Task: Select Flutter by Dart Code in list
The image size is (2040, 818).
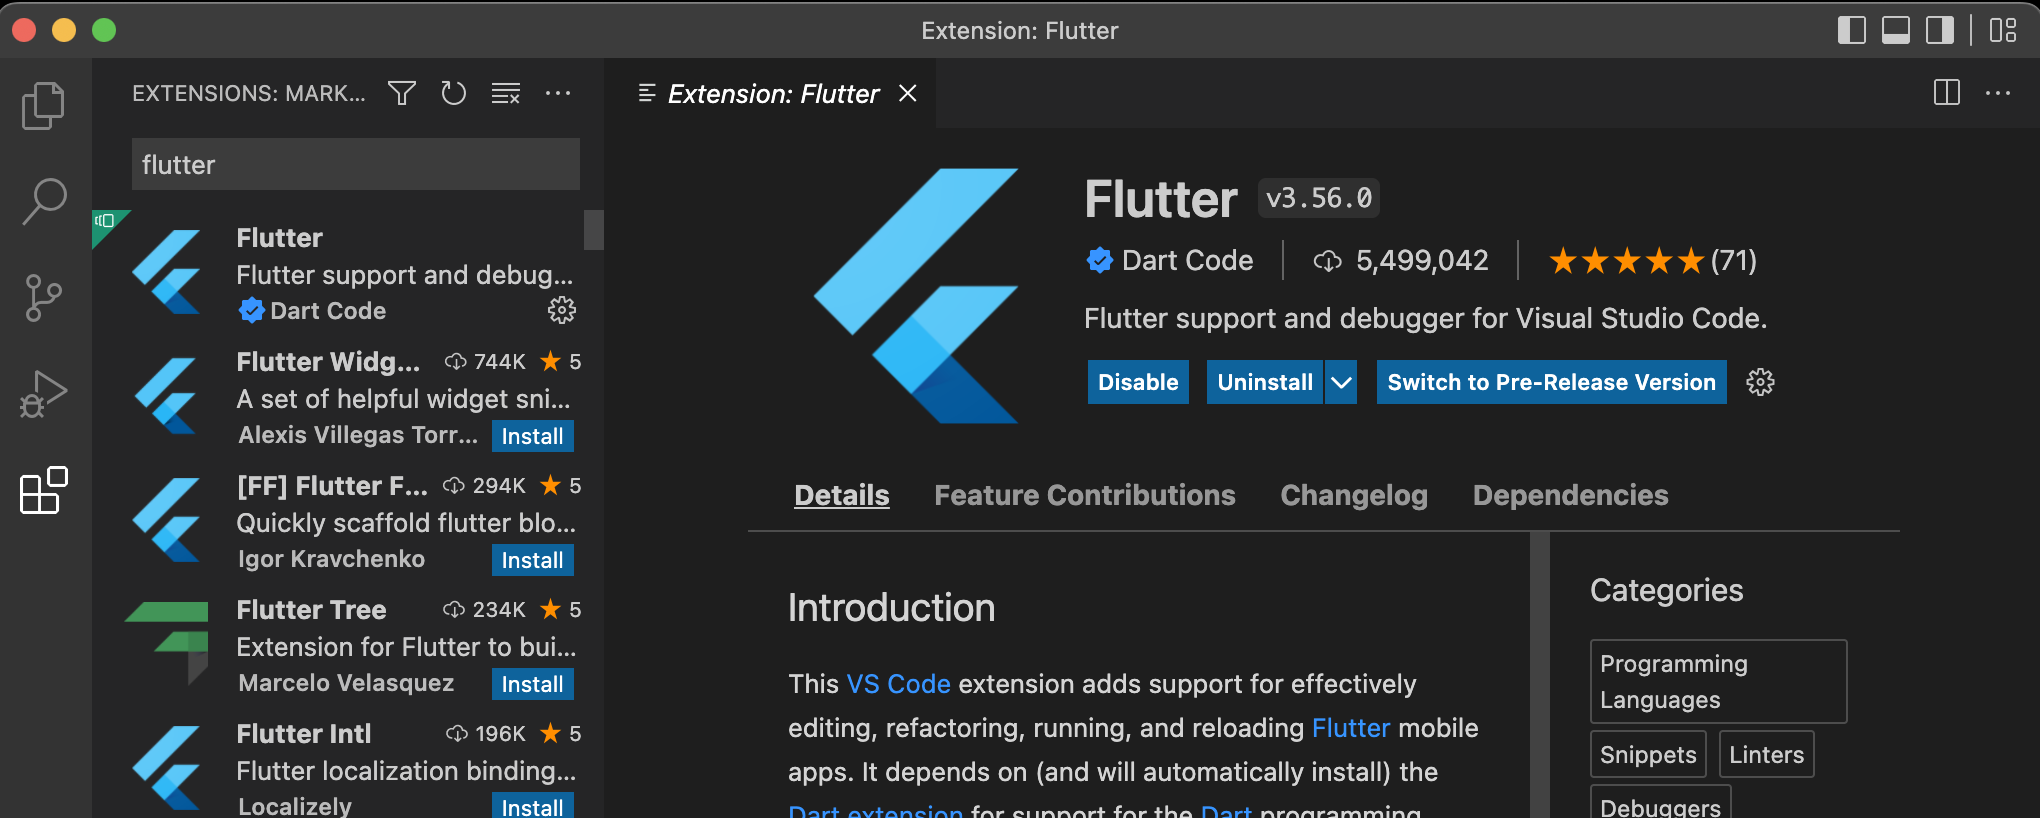Action: click(340, 274)
